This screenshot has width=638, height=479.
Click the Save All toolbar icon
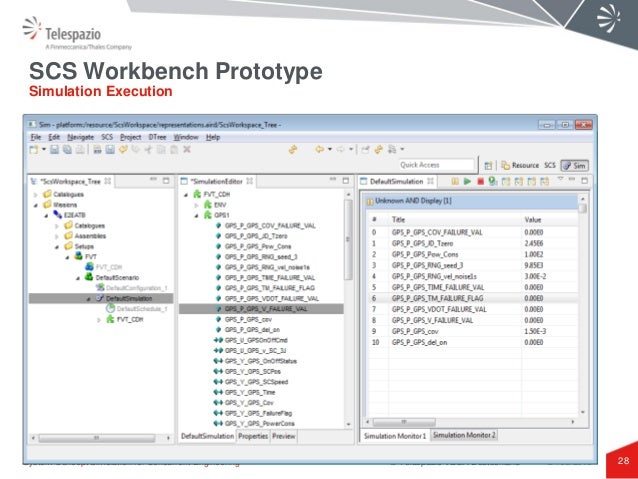(67, 149)
